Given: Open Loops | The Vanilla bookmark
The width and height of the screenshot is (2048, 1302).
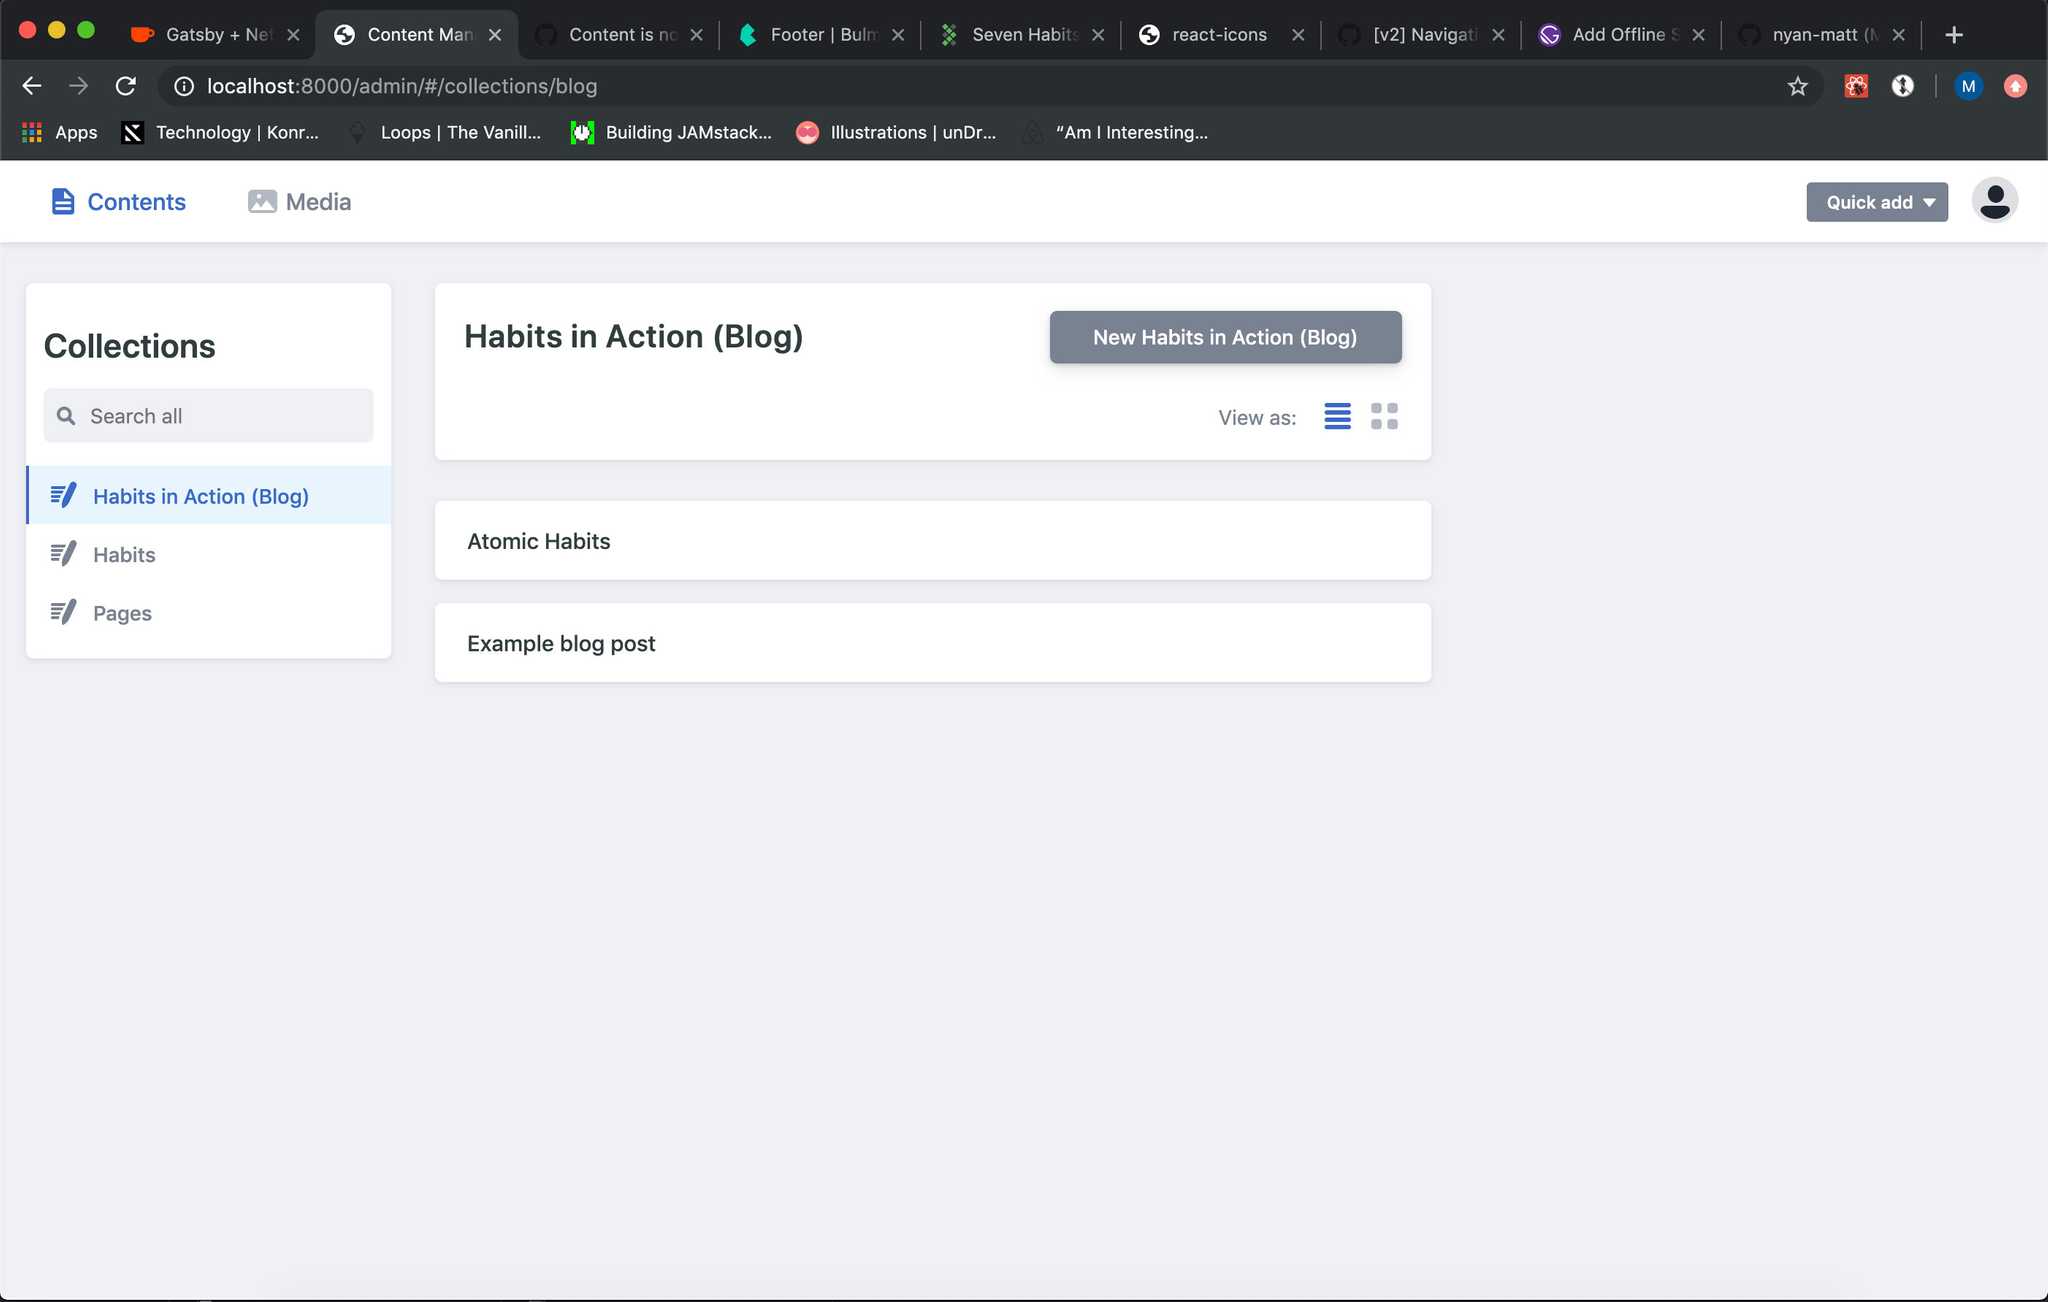Looking at the screenshot, I should pos(444,132).
